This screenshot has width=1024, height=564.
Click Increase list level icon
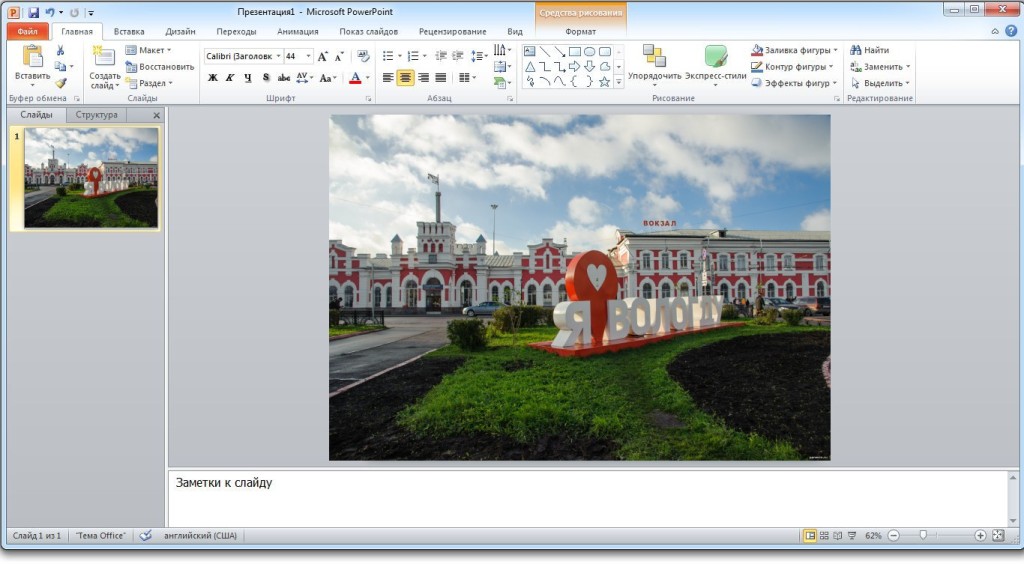pyautogui.click(x=458, y=56)
